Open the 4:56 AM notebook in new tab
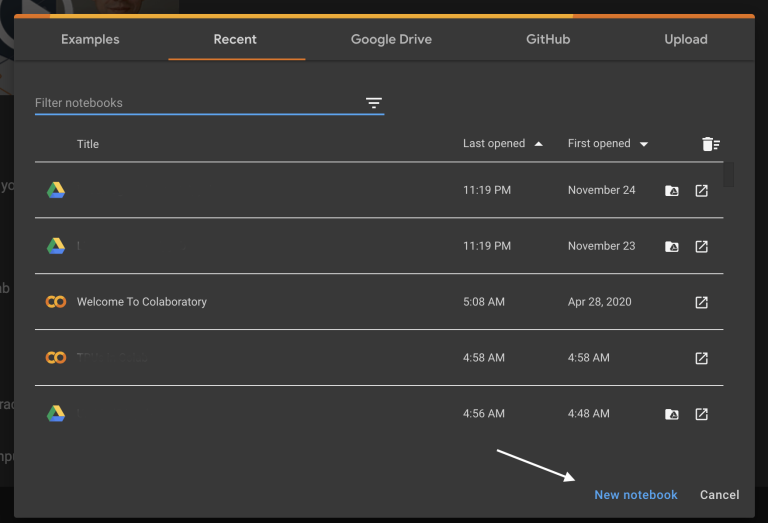 tap(702, 414)
